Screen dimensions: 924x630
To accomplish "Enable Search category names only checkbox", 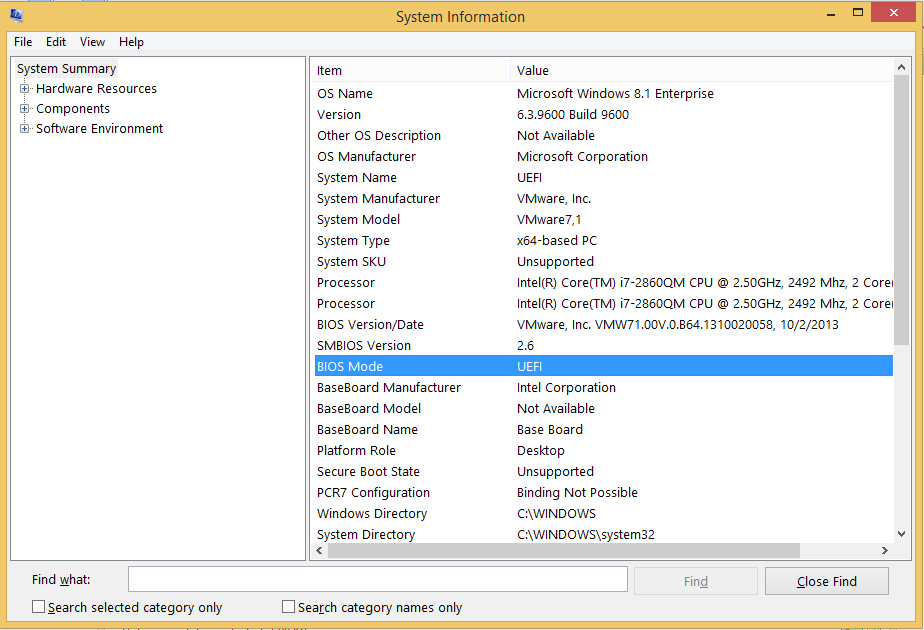I will tap(288, 606).
